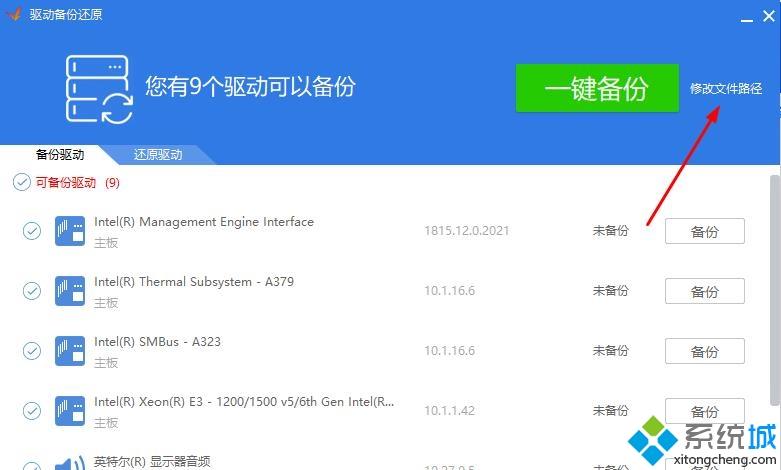Back up the Thermal Subsystem A379 driver

tap(705, 291)
